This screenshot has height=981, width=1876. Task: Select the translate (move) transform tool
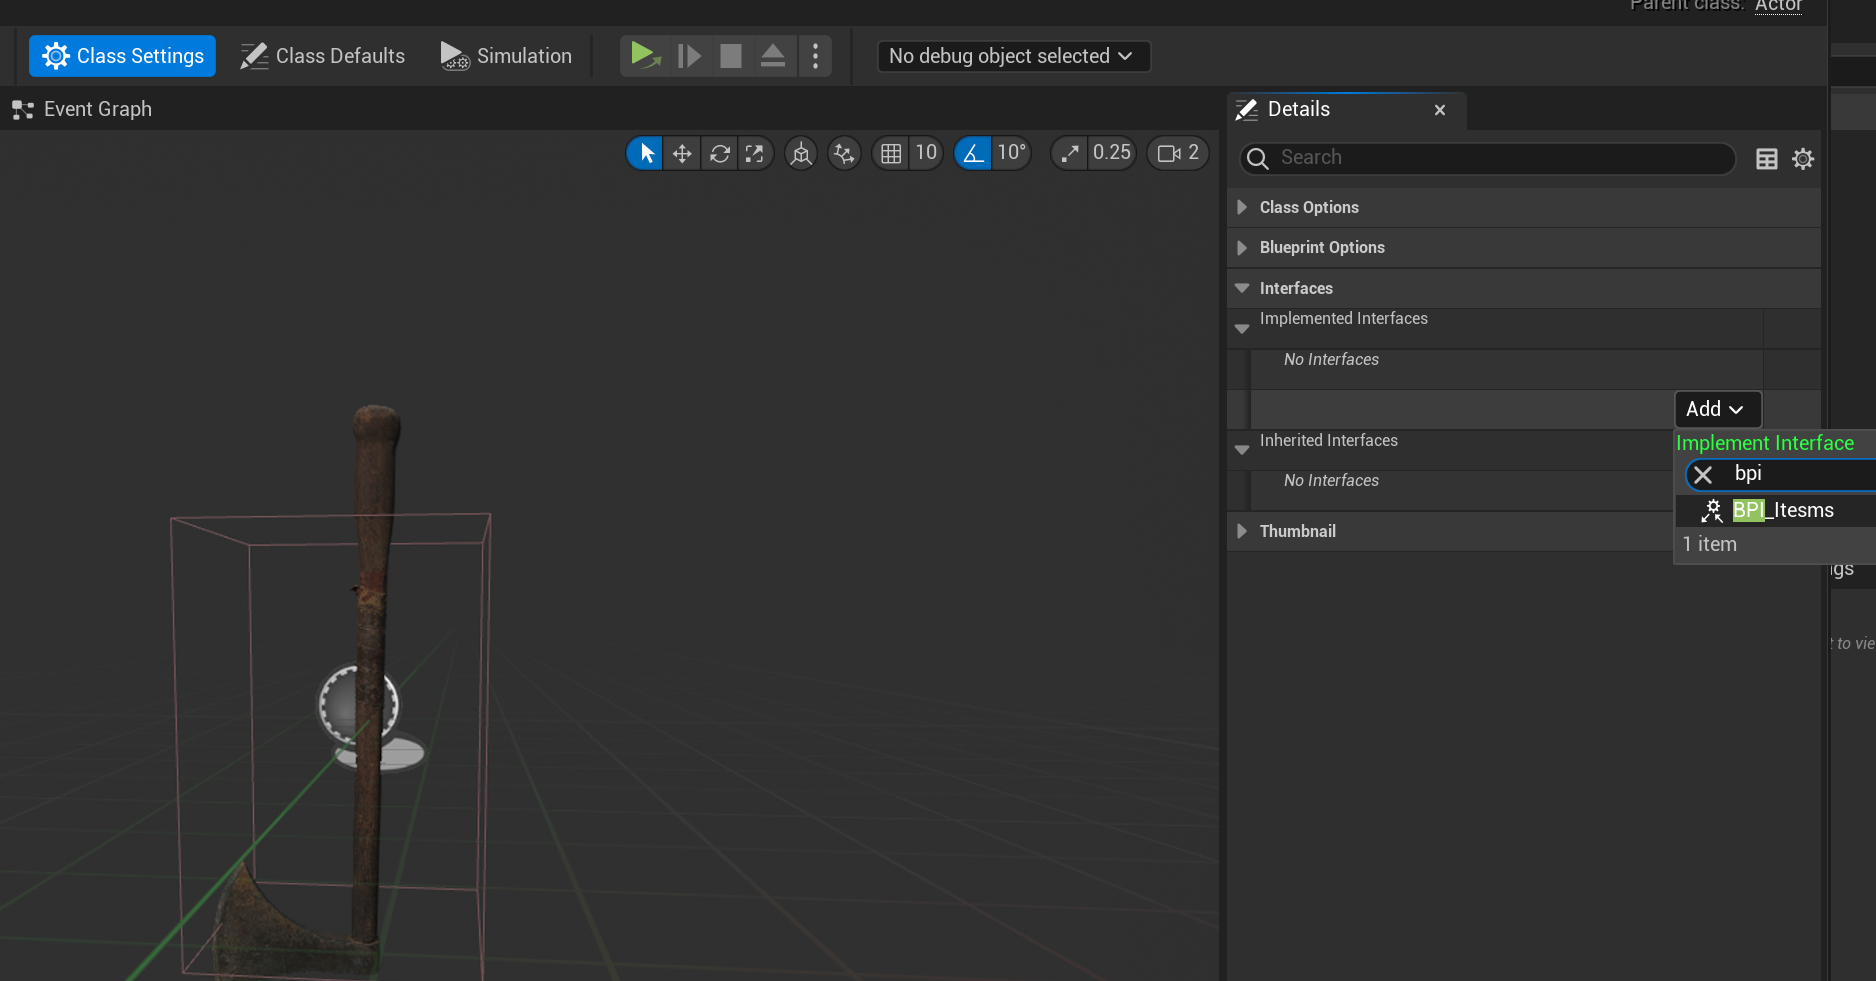point(682,153)
